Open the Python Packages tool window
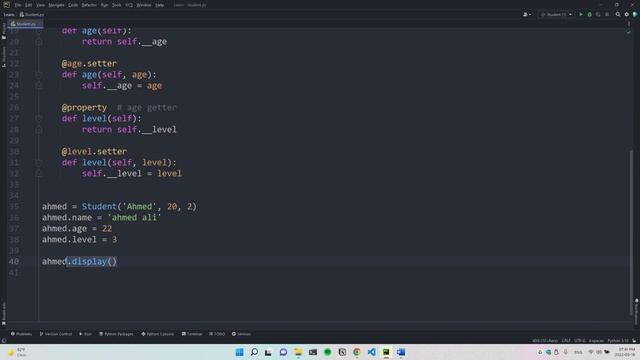This screenshot has width=640, height=360. pos(116,334)
